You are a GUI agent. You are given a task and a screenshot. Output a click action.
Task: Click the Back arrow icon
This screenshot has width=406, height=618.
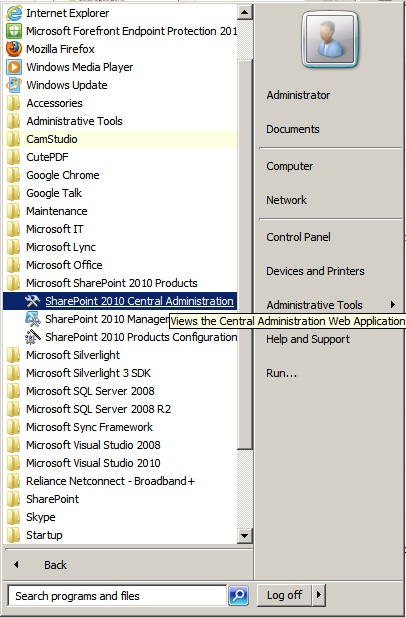[16, 565]
